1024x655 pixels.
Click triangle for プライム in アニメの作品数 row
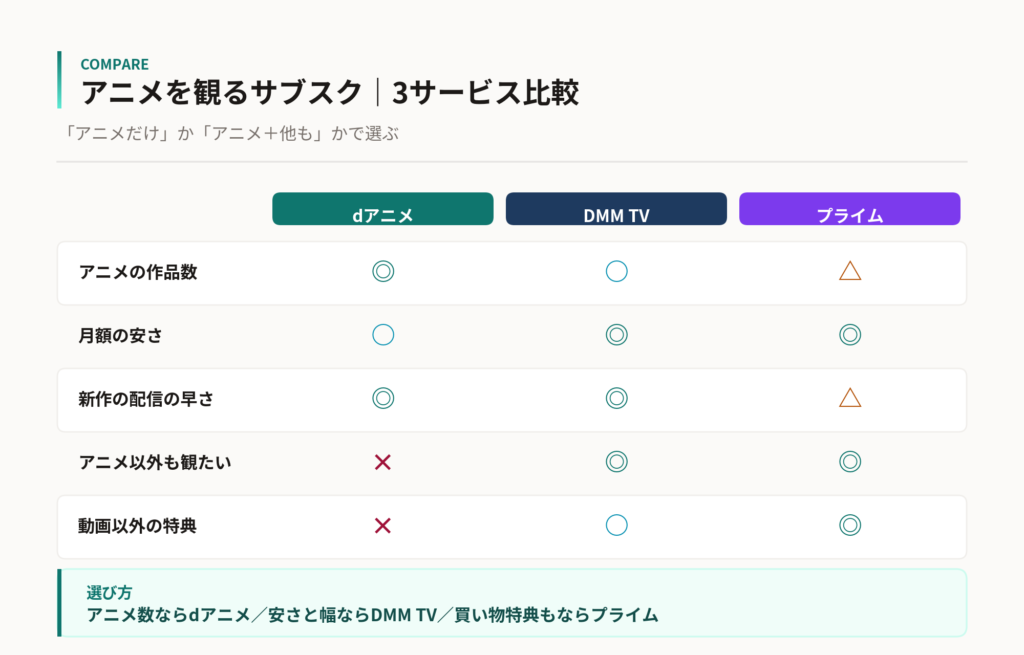click(x=850, y=271)
